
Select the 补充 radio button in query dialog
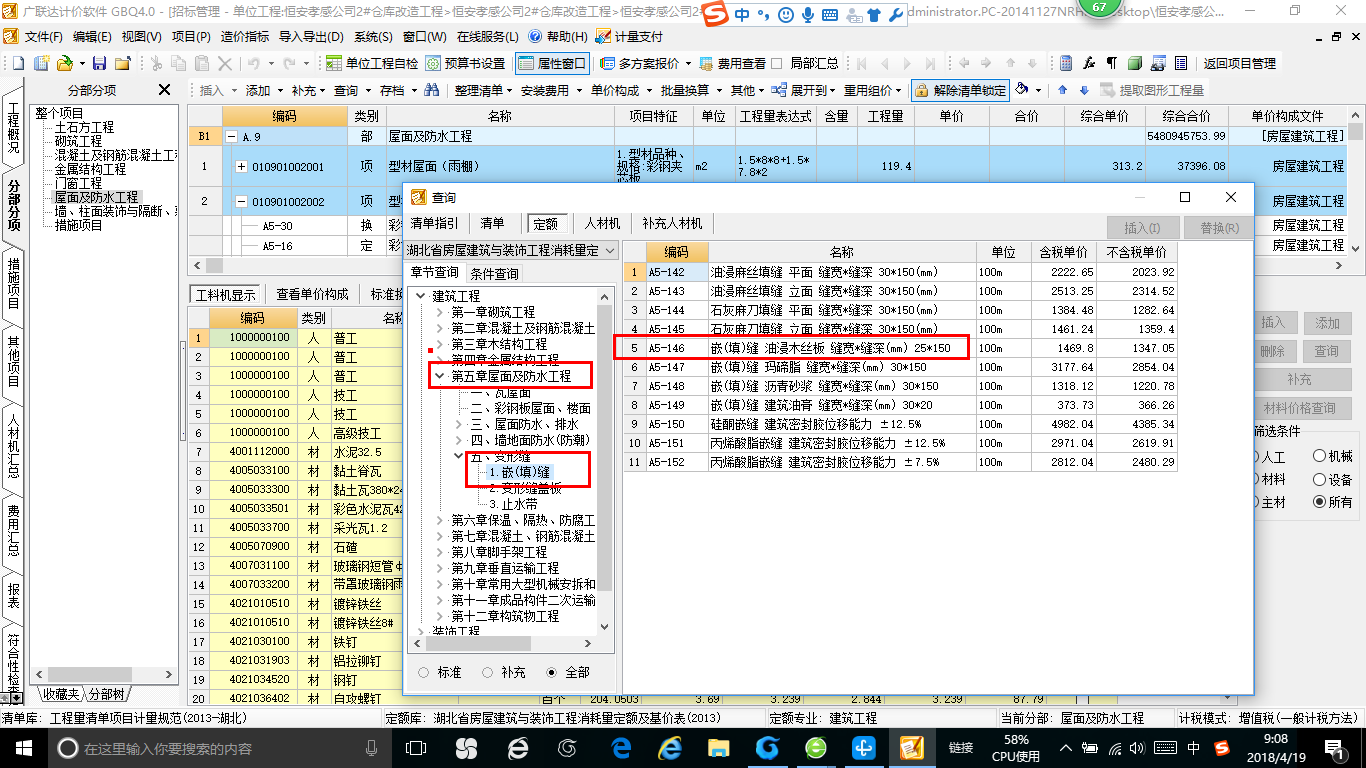click(488, 672)
